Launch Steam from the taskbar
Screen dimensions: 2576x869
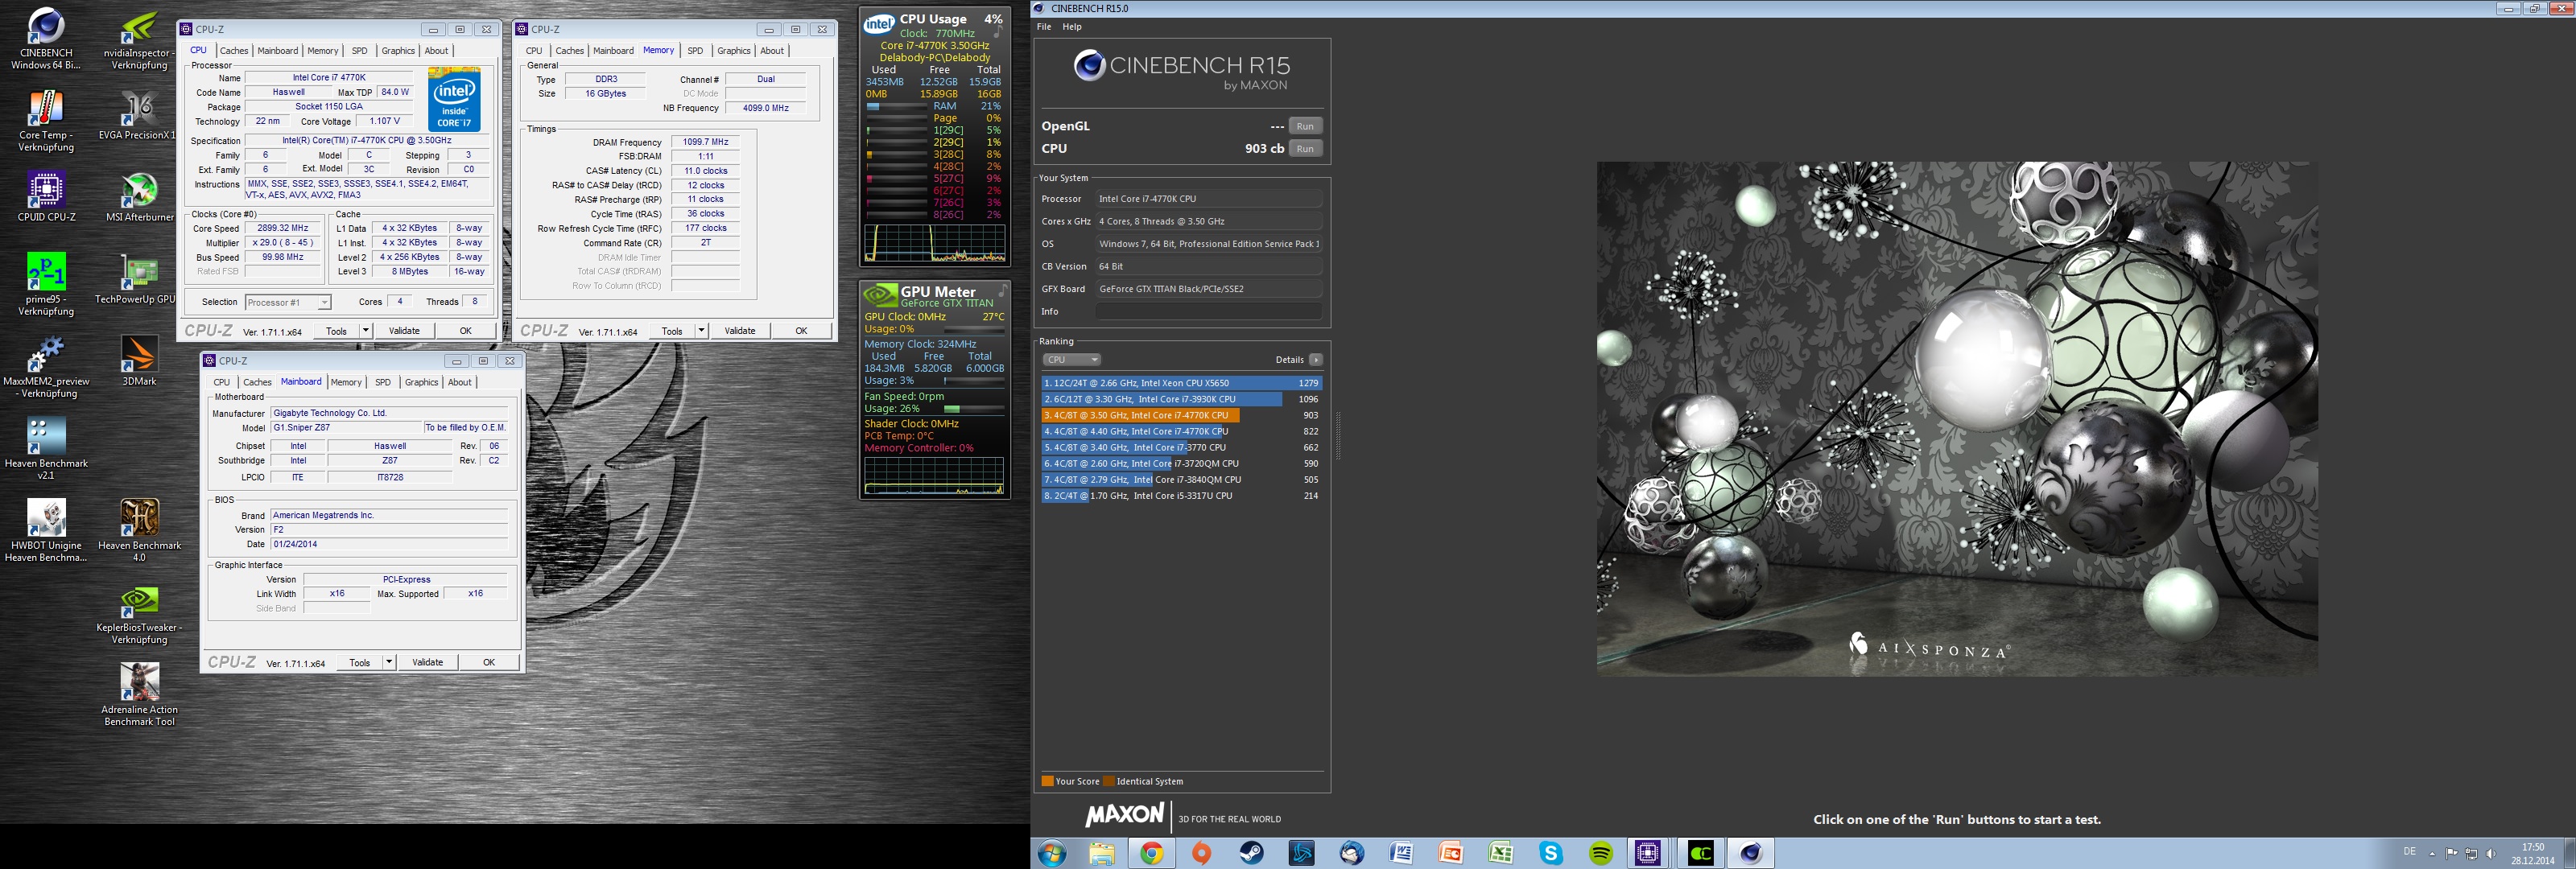(1251, 853)
